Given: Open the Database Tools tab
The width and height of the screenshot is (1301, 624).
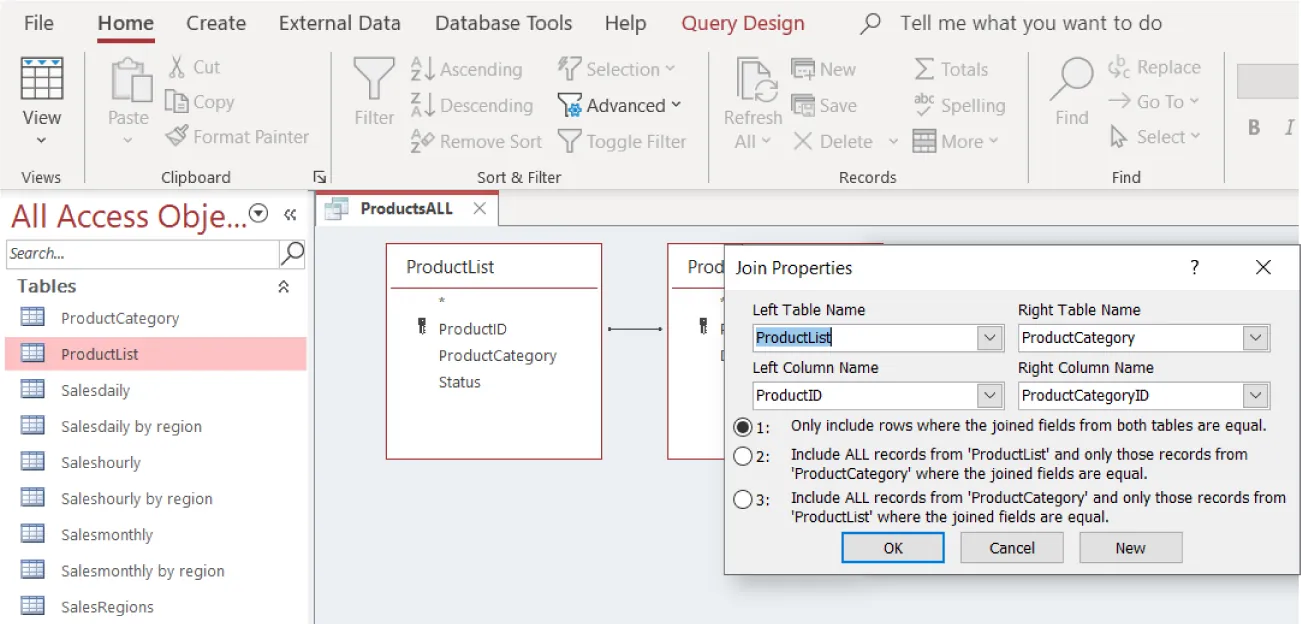Looking at the screenshot, I should point(503,22).
